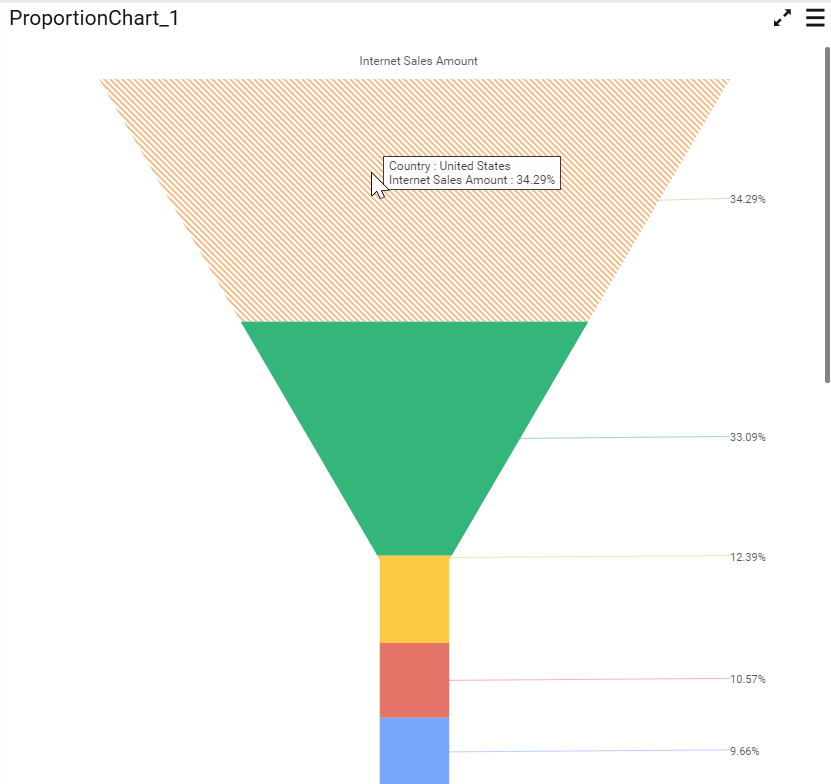Screen dimensions: 831x784
Task: Select the red funnel segment
Action: coord(414,680)
